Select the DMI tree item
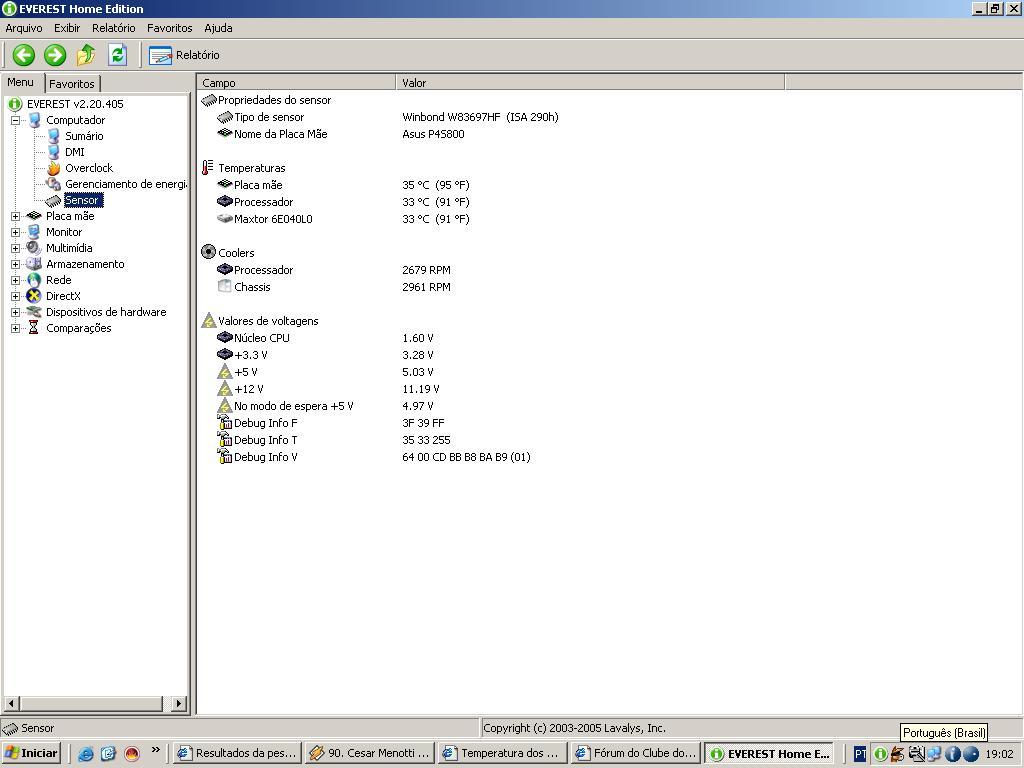 click(x=74, y=152)
